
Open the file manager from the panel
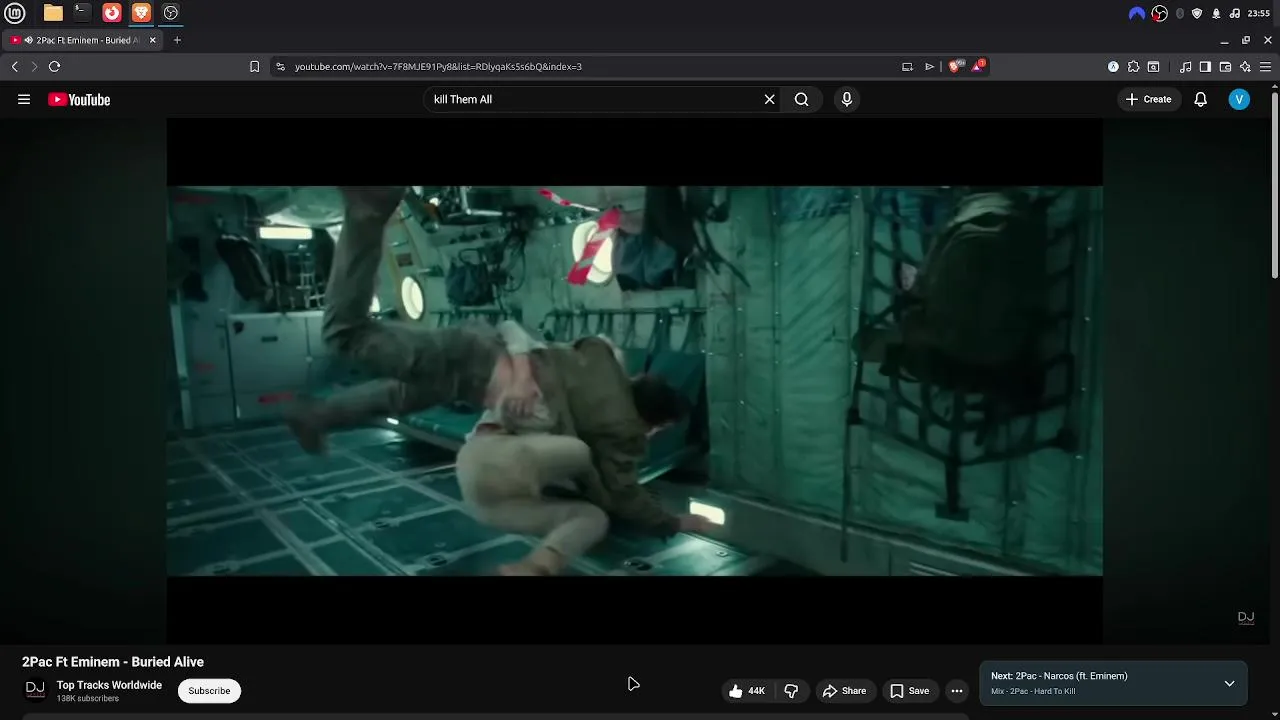pos(53,13)
